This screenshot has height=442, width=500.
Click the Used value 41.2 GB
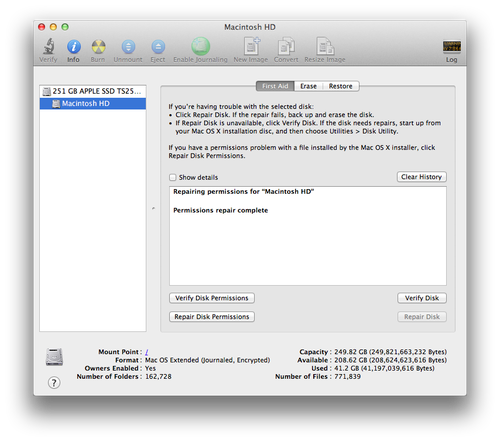pos(384,368)
